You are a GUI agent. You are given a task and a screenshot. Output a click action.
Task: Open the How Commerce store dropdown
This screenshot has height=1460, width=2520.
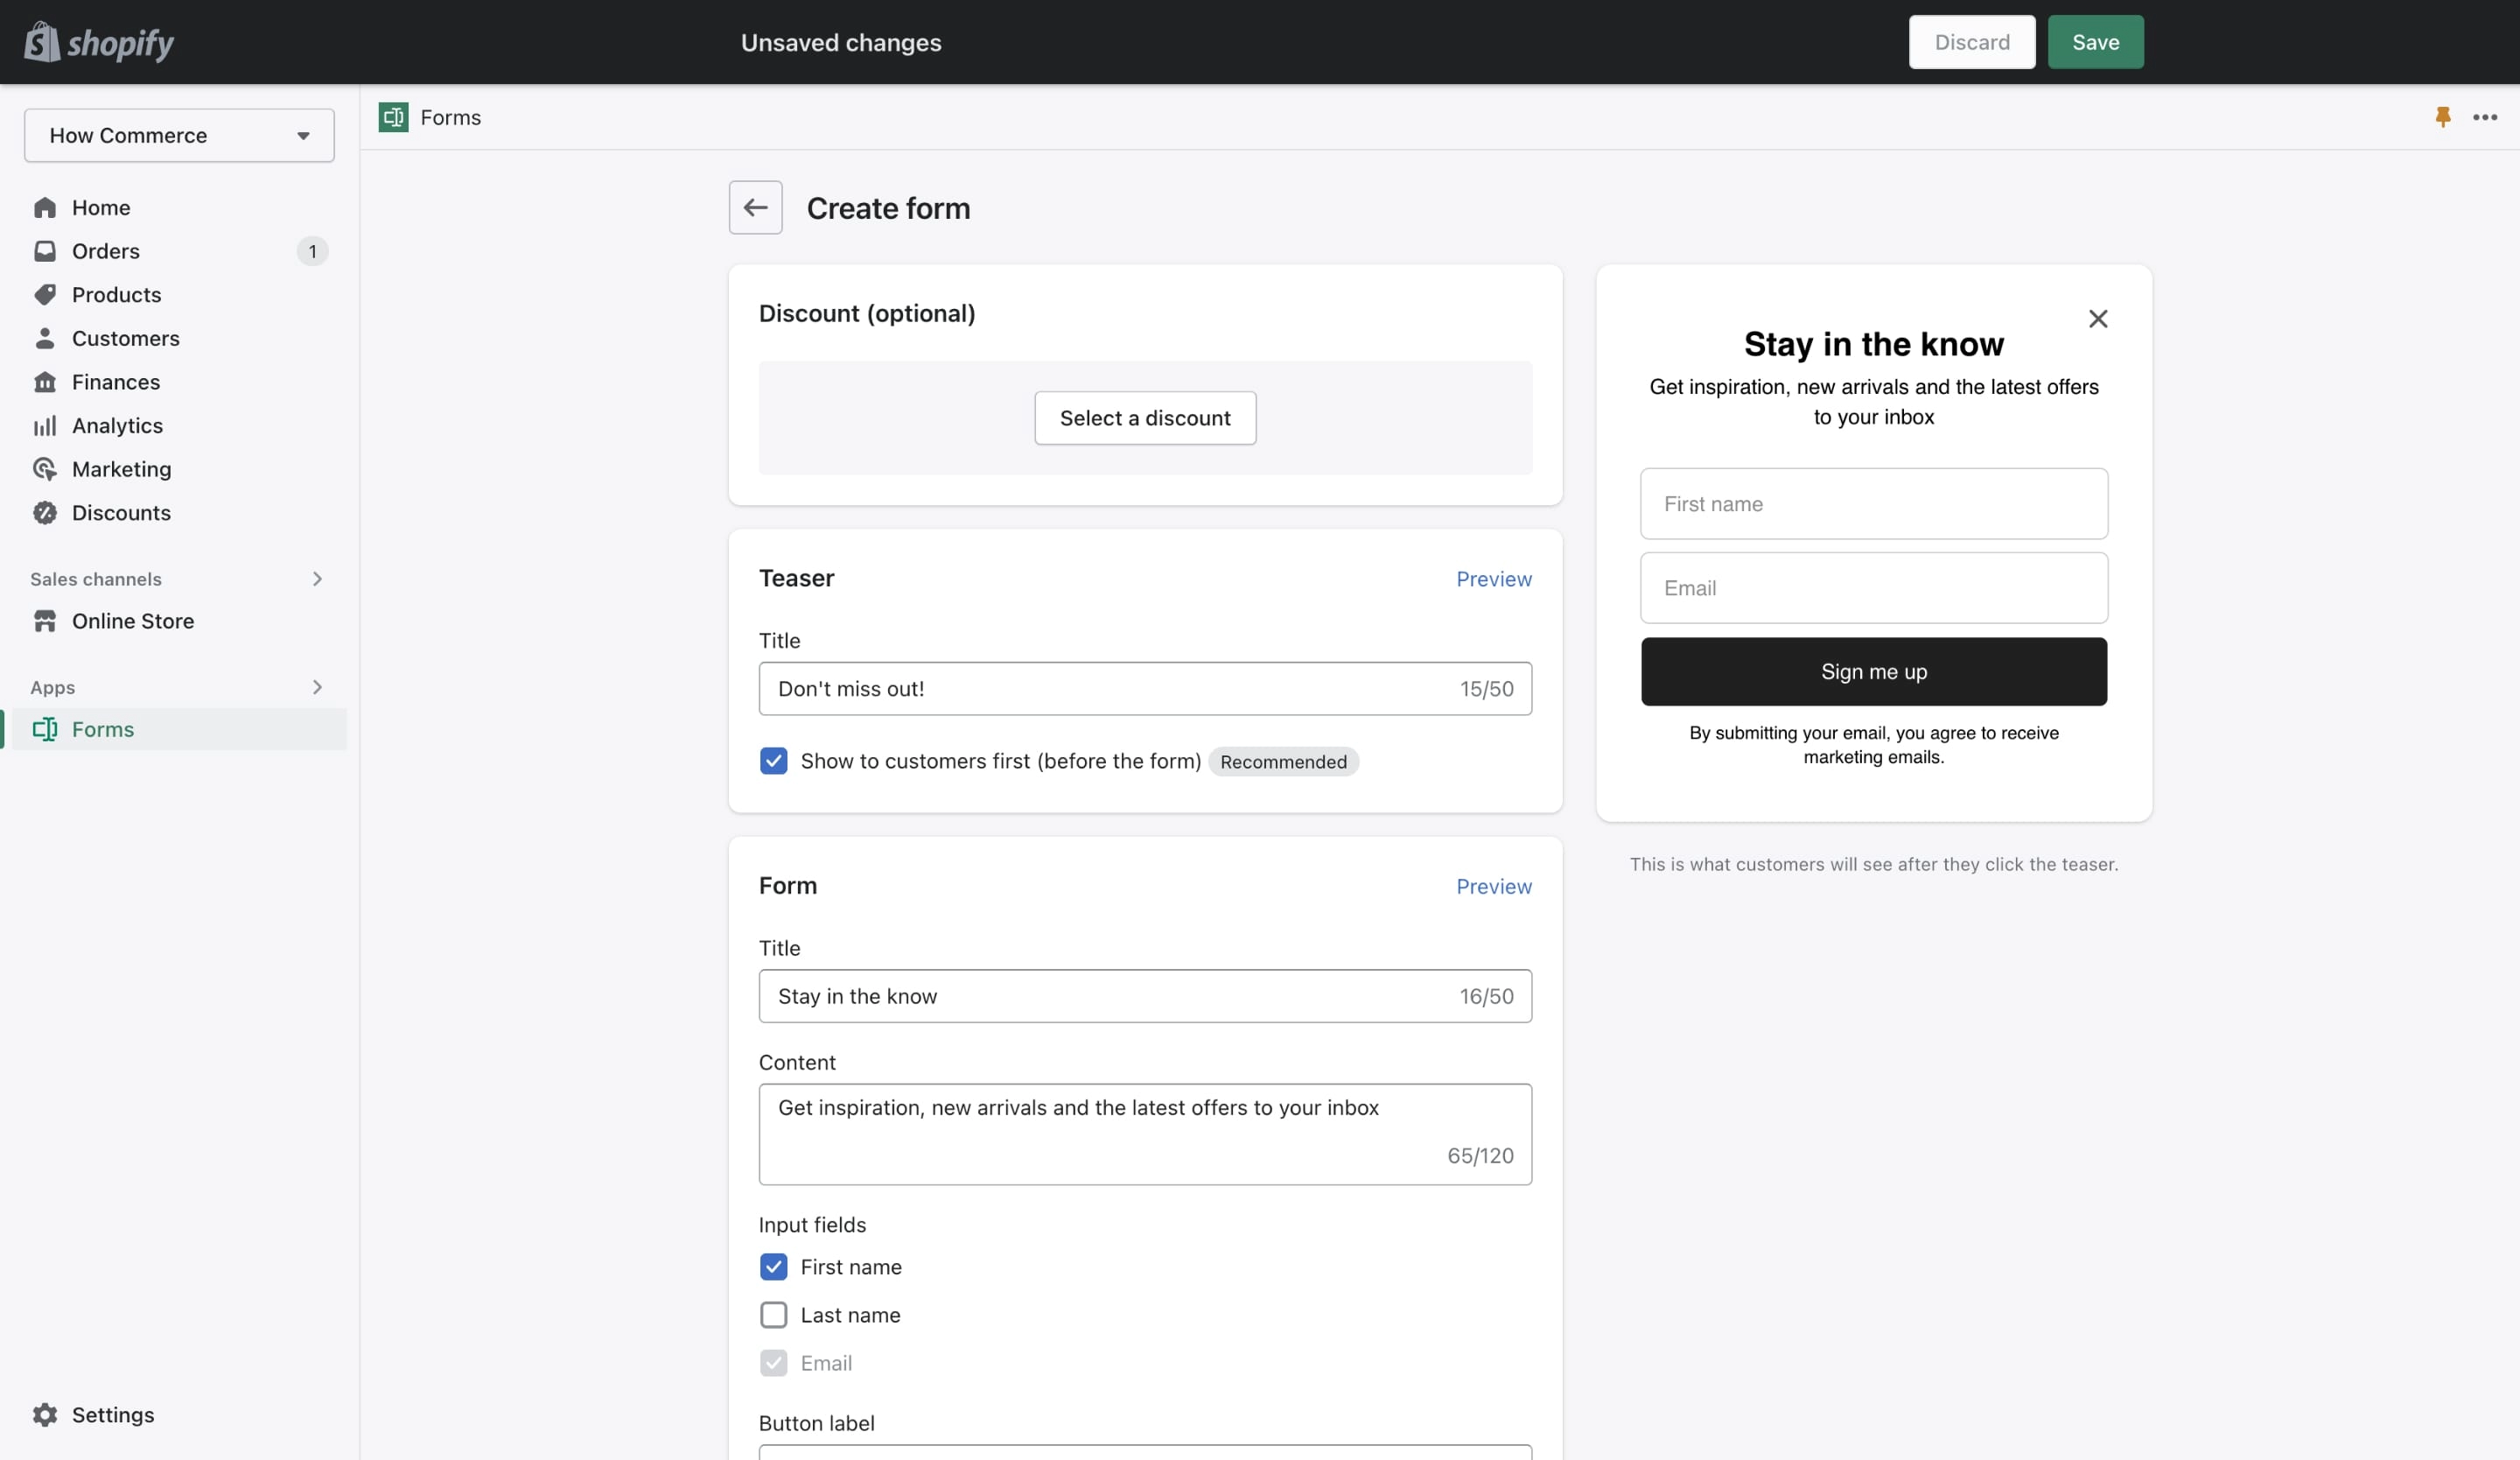(179, 135)
